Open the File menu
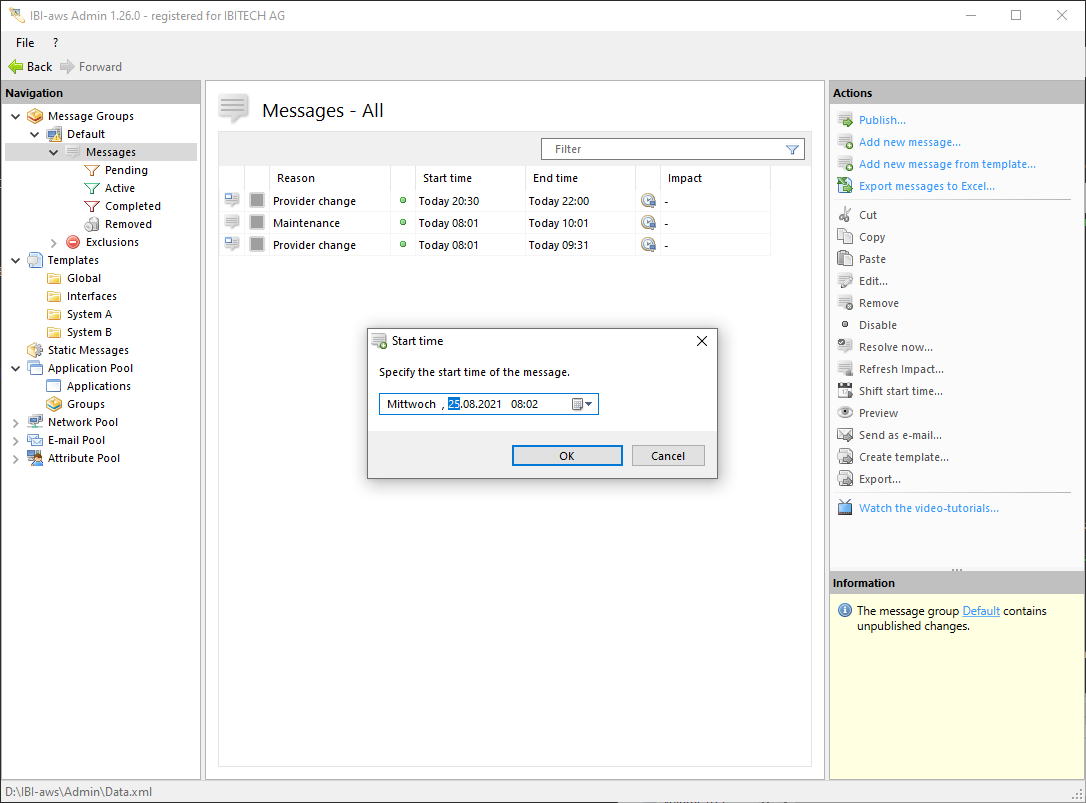 [25, 43]
